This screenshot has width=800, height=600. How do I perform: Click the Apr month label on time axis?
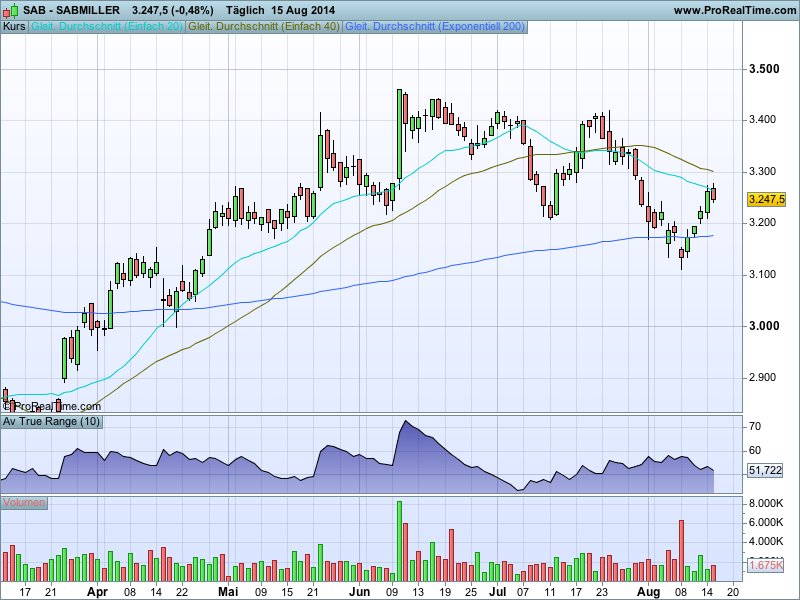97,592
